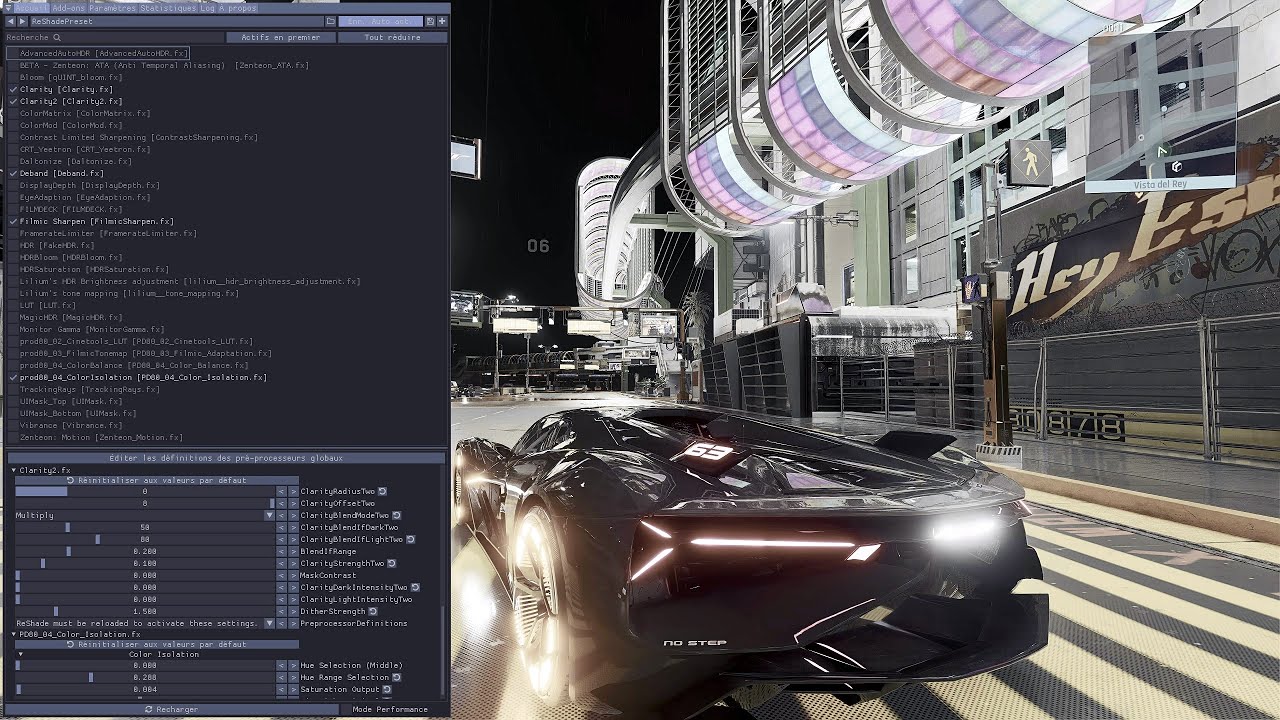Add a new preset with plus icon
The height and width of the screenshot is (720, 1280).
(x=441, y=21)
